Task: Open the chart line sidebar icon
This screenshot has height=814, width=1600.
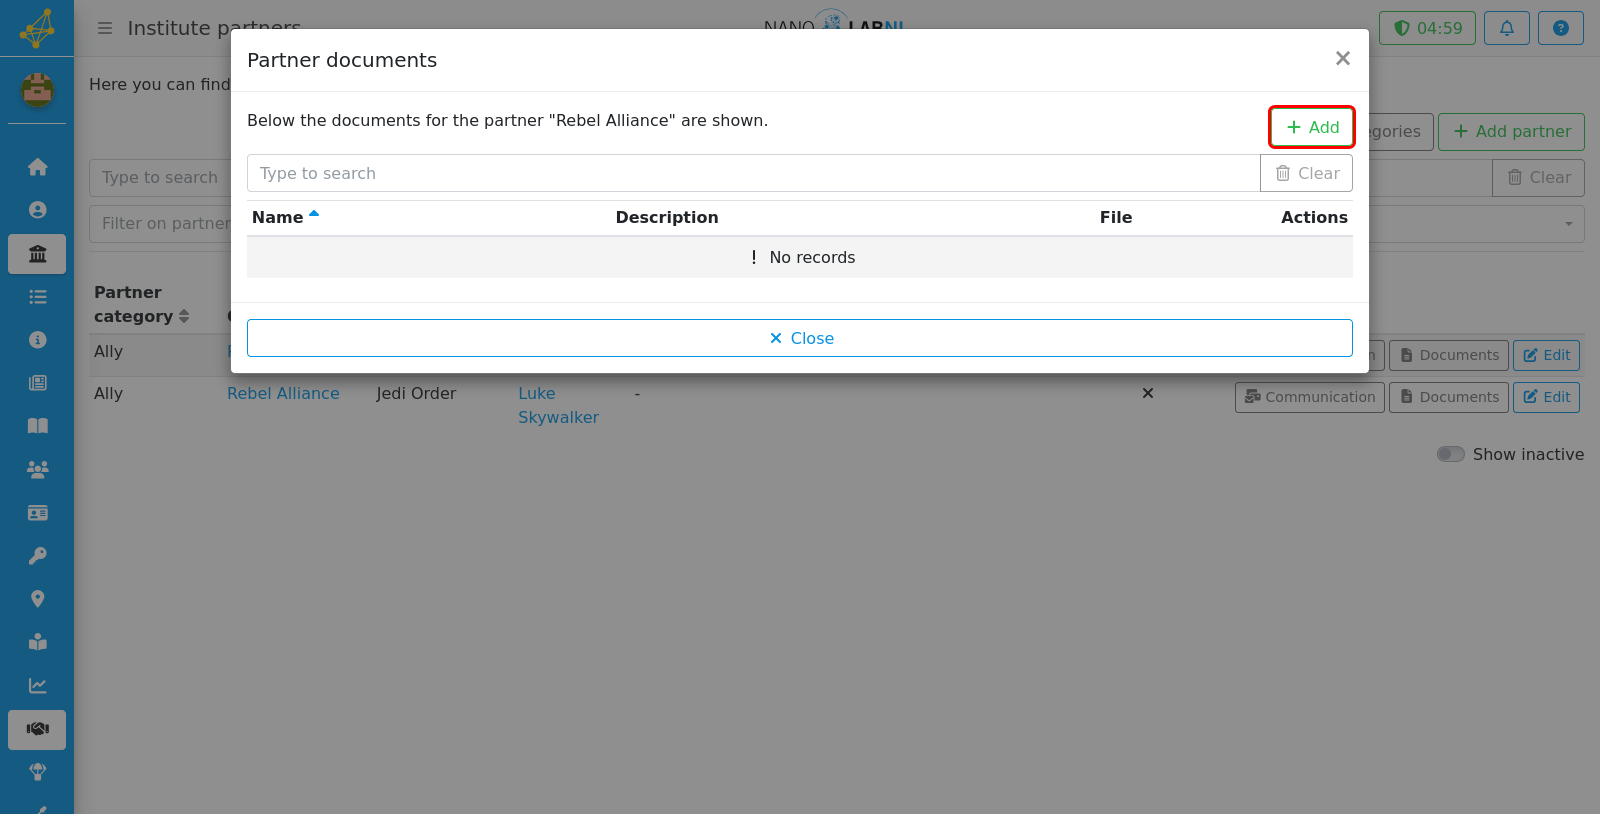Action: [37, 686]
